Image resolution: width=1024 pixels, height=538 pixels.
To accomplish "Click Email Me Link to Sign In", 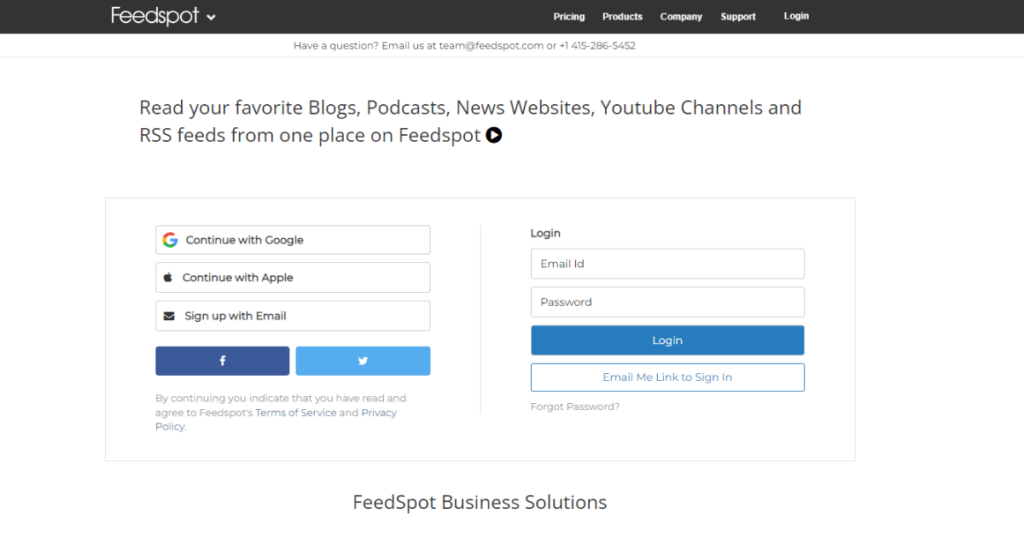I will point(667,377).
